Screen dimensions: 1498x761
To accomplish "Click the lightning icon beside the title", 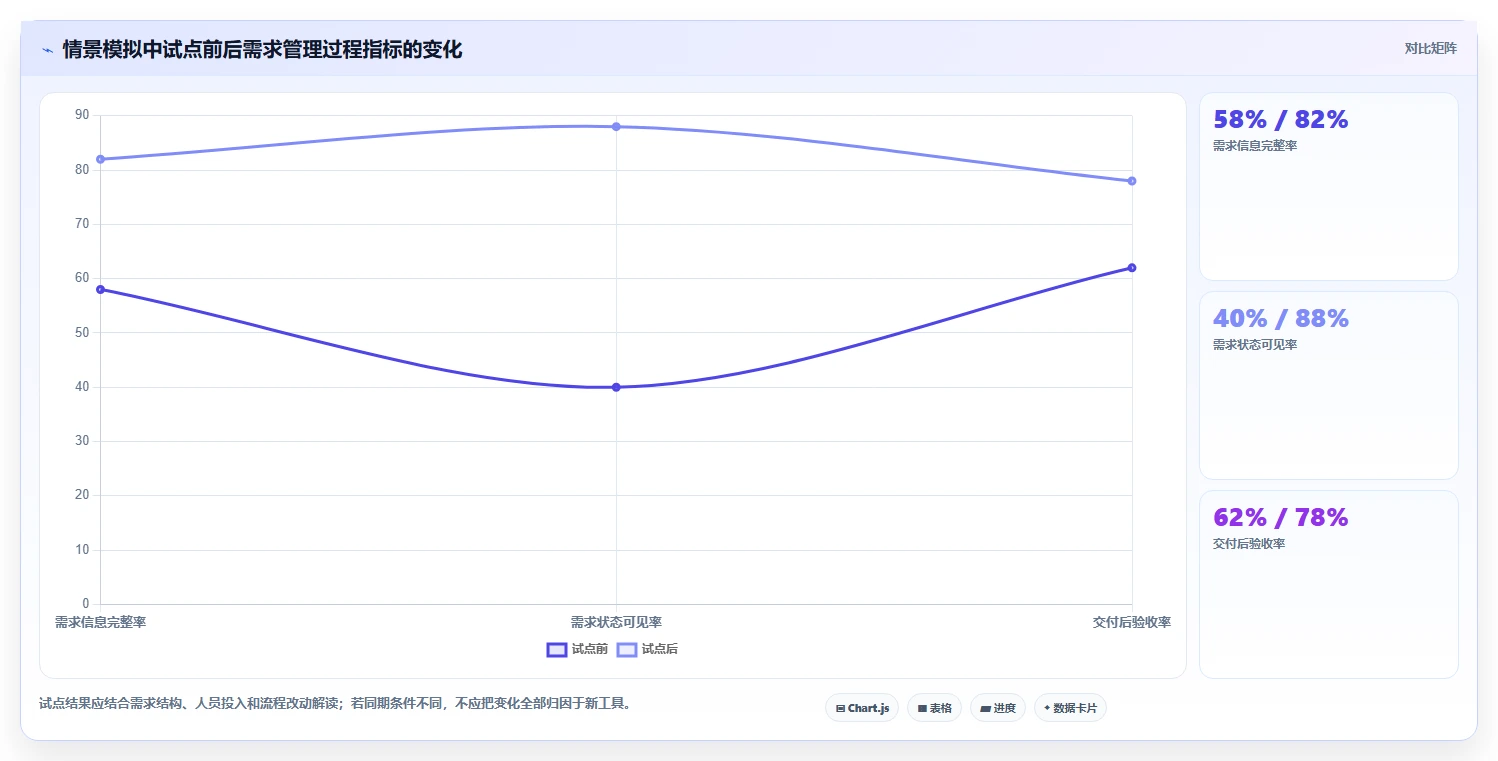I will pos(47,50).
